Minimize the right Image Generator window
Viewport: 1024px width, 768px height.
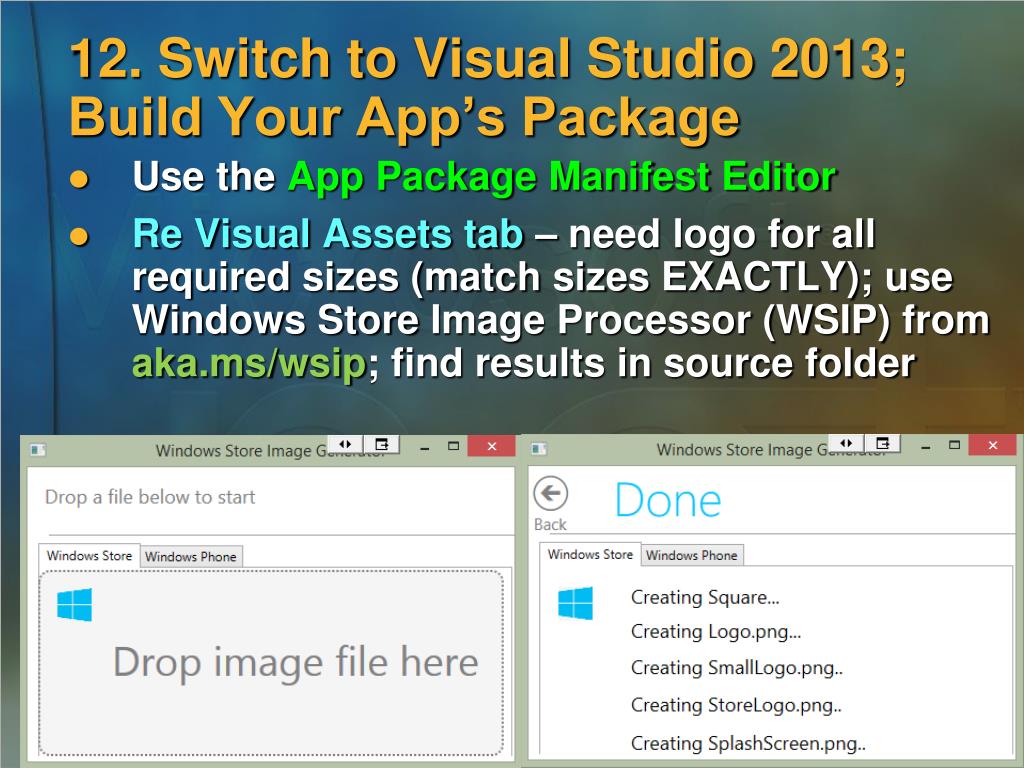926,447
